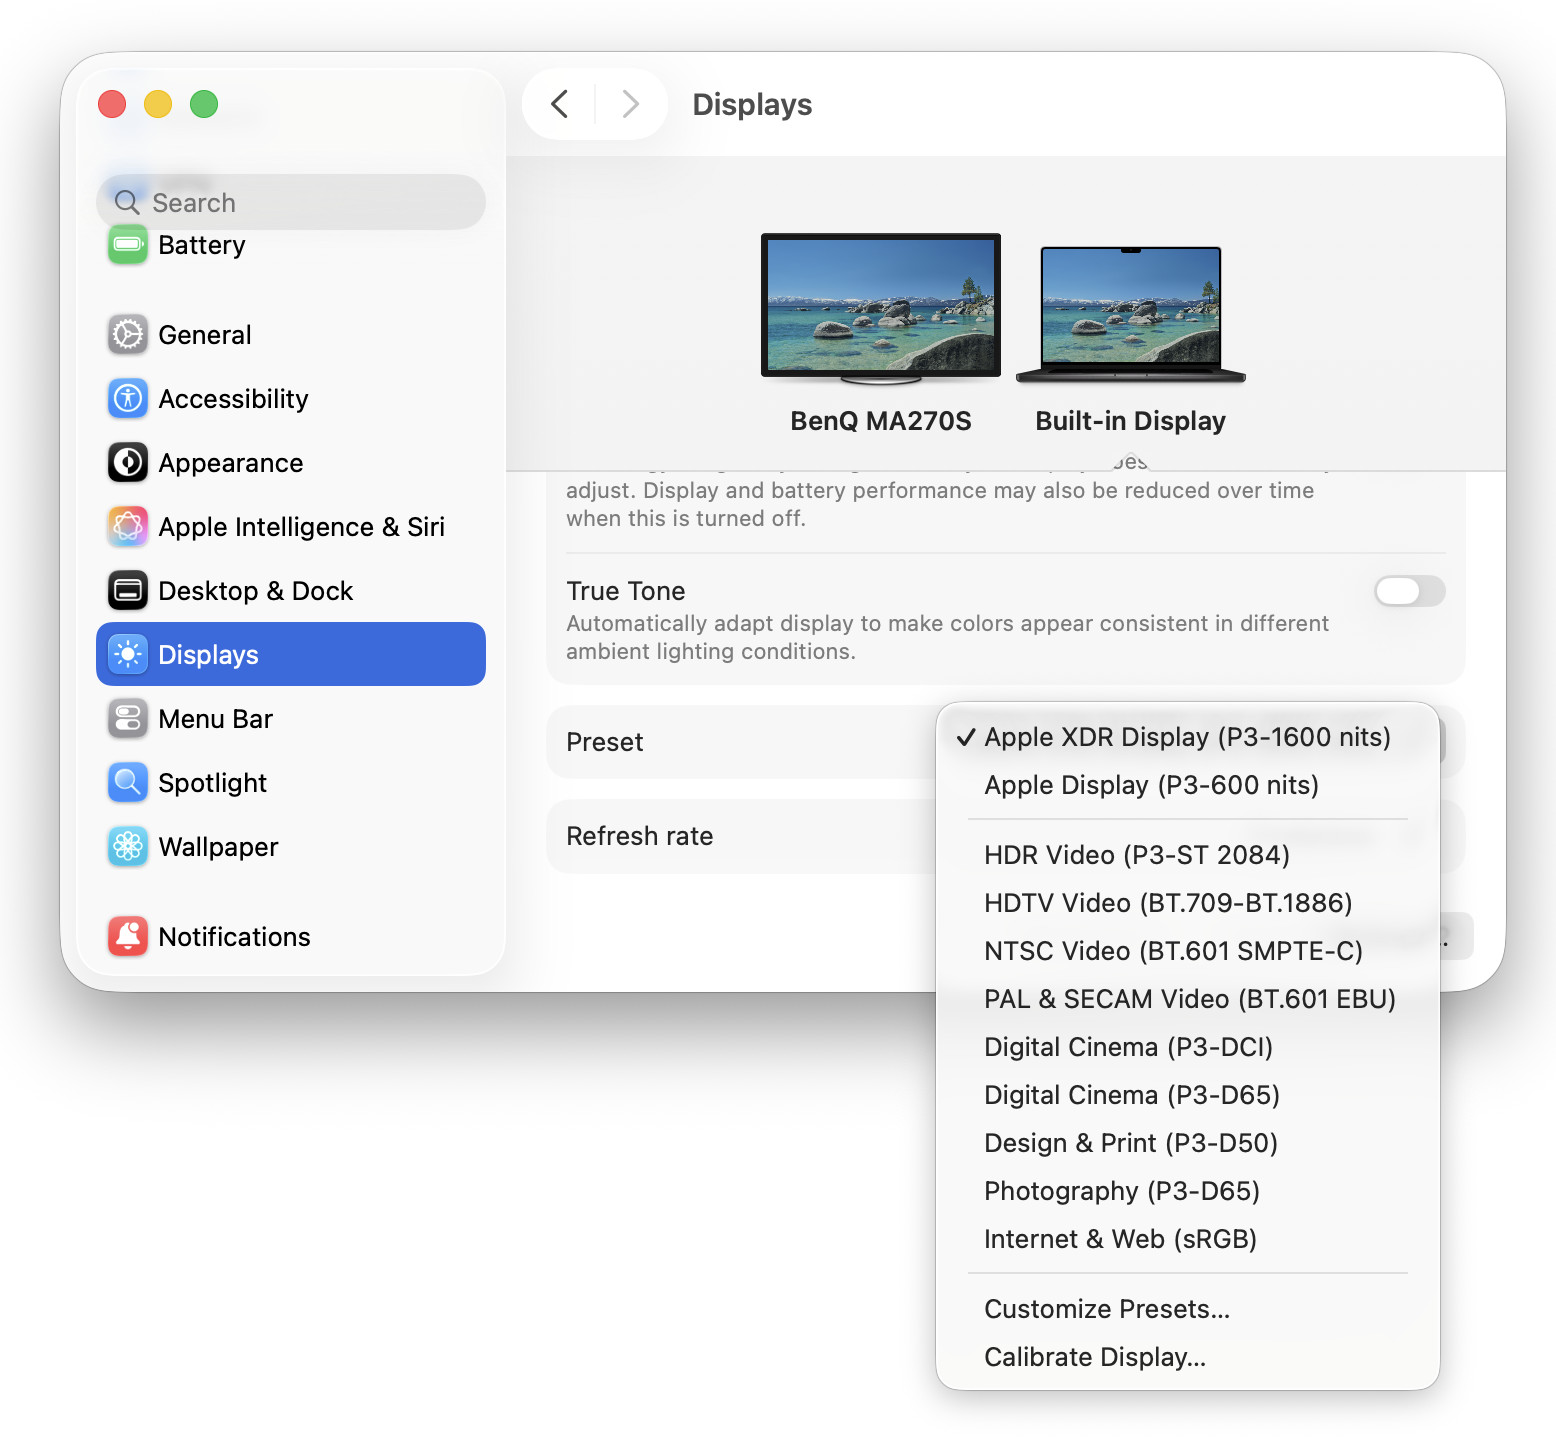The image size is (1556, 1444).
Task: Click Calibrate Display… option
Action: coord(1094,1357)
